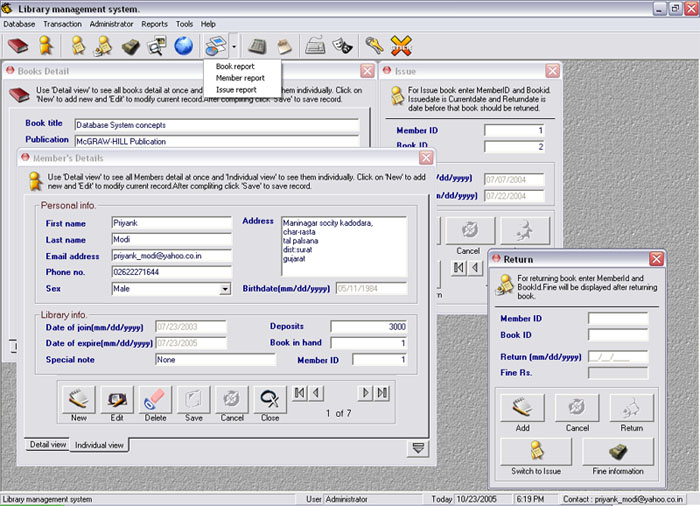Screen dimensions: 700x506
Task: Click the theater masks toolbar icon
Action: 342,45
